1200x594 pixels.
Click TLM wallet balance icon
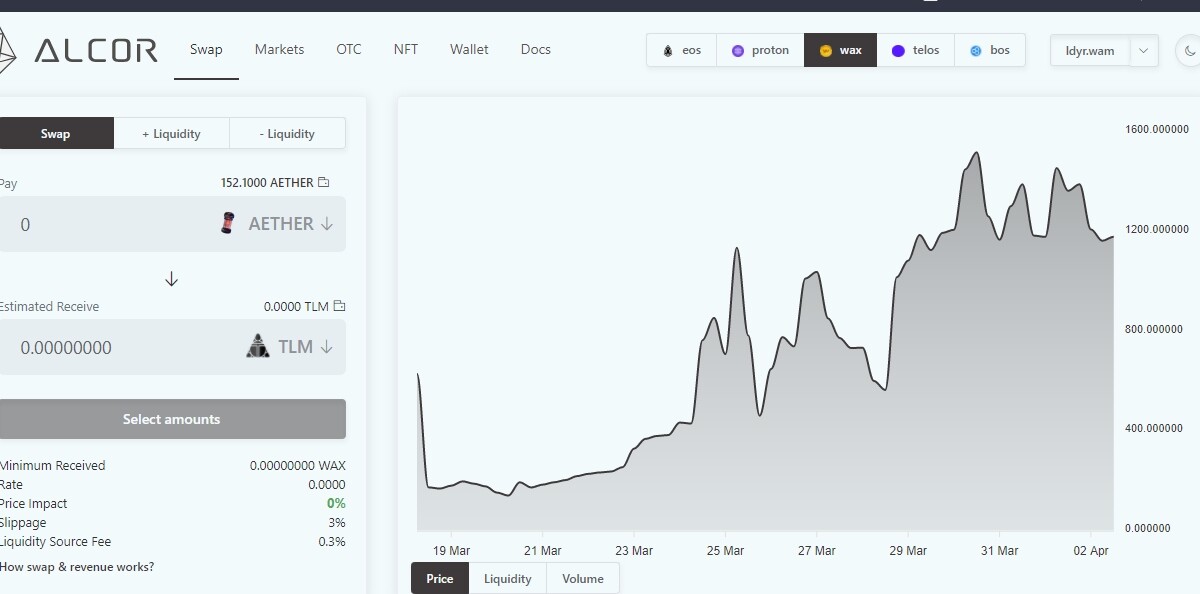pos(339,306)
